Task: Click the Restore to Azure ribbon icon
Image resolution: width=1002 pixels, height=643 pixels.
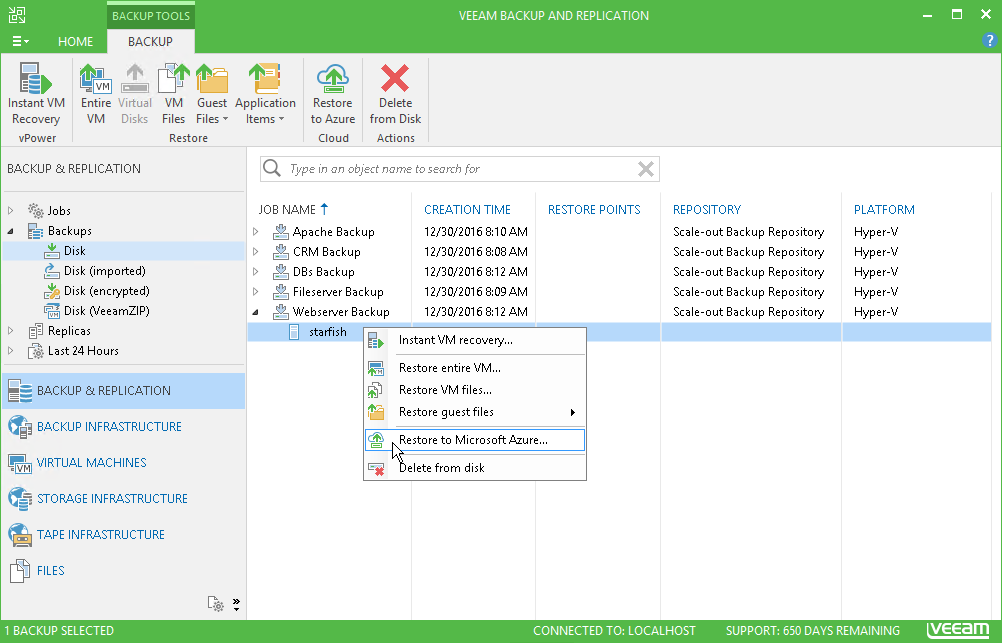Action: click(x=333, y=94)
